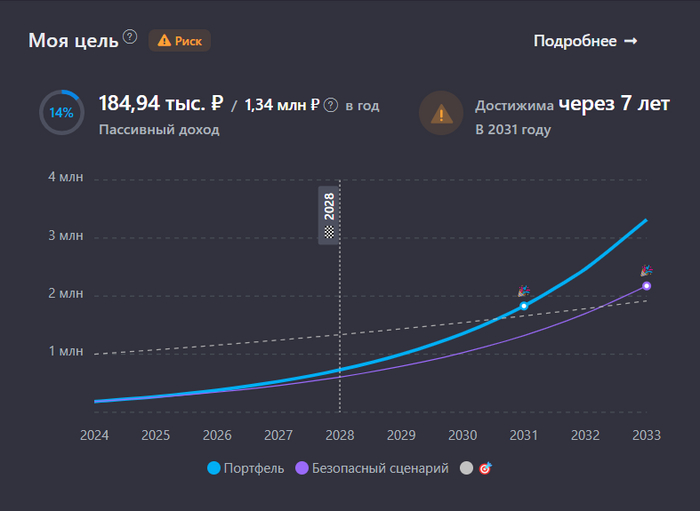This screenshot has width=700, height=511.
Task: Click the help icon beside 'Моя цель'
Action: 130,38
